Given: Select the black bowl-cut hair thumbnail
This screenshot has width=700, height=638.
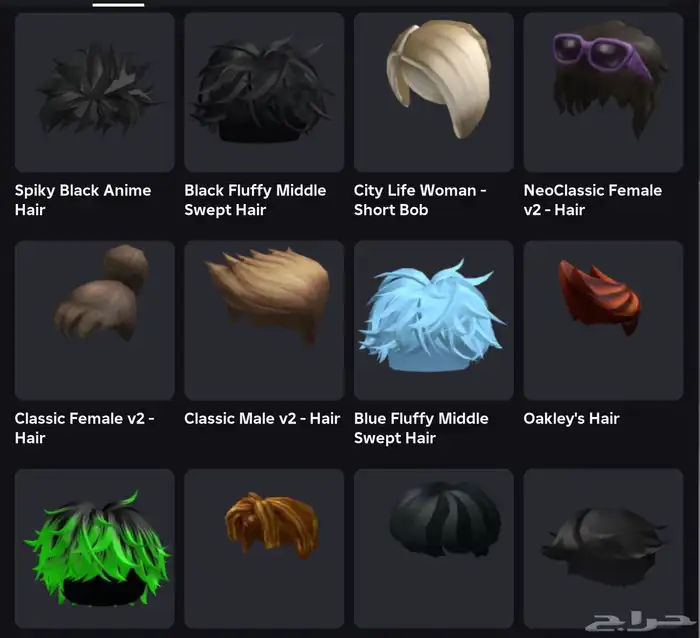Looking at the screenshot, I should point(434,549).
